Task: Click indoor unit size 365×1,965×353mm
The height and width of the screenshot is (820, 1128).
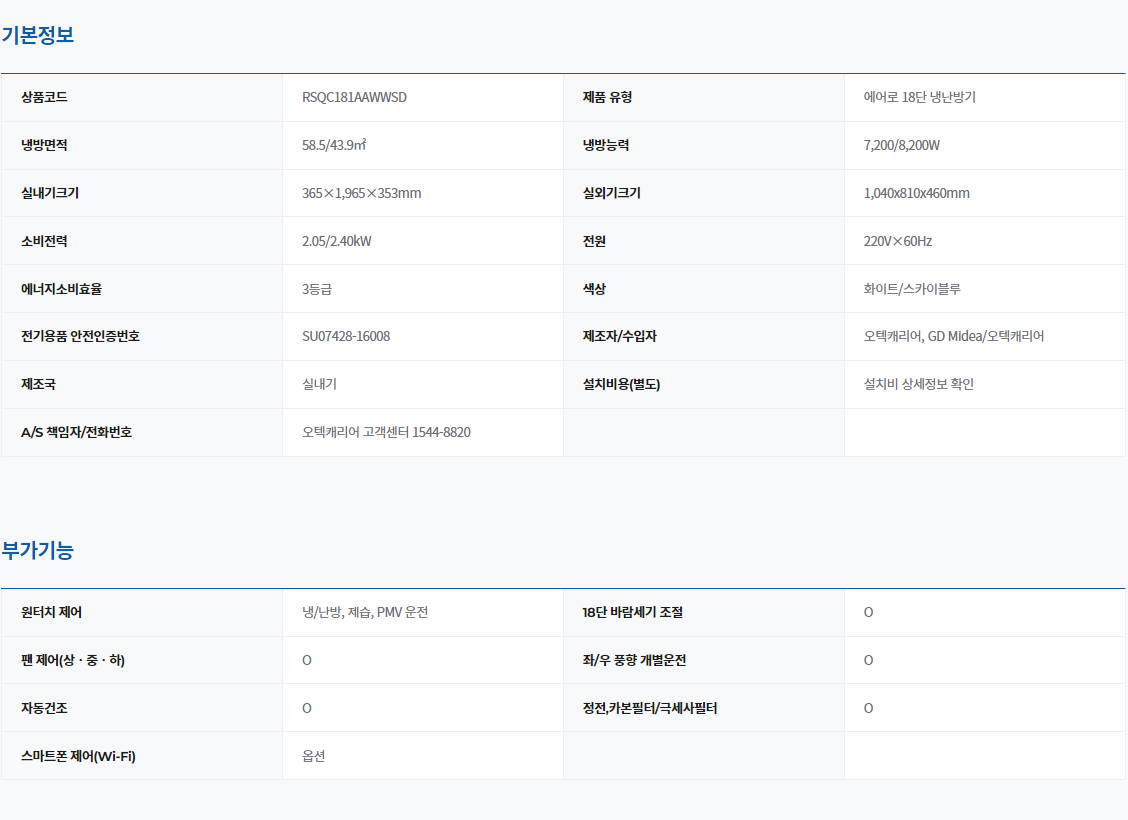Action: (361, 193)
